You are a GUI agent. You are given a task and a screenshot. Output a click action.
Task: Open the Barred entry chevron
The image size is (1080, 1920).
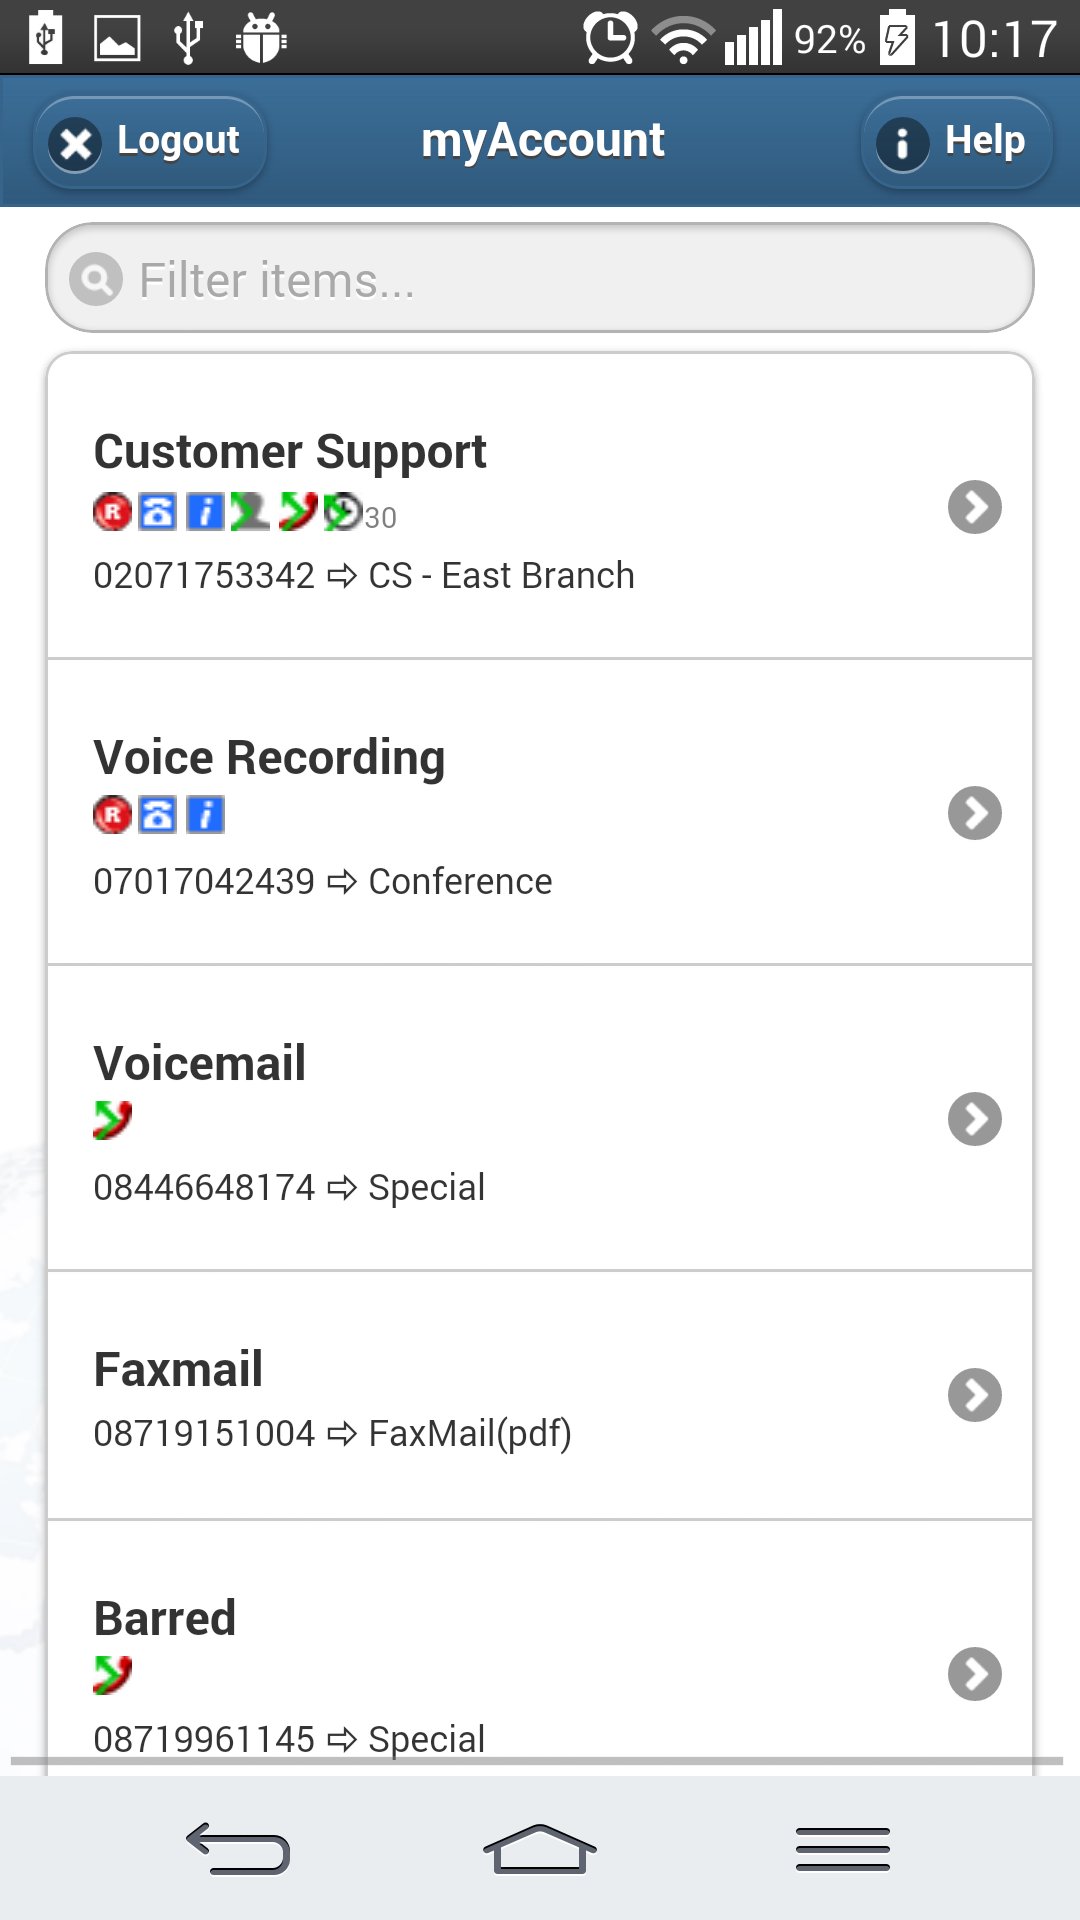(975, 1674)
